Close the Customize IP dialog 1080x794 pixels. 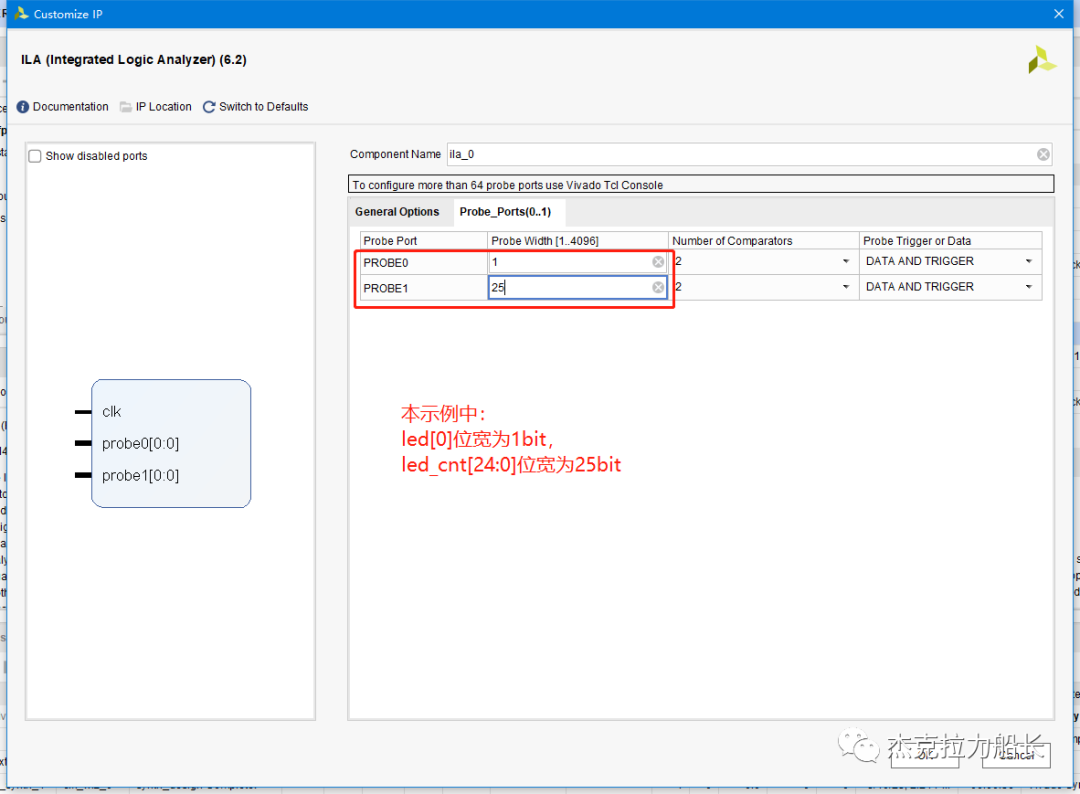[1059, 14]
